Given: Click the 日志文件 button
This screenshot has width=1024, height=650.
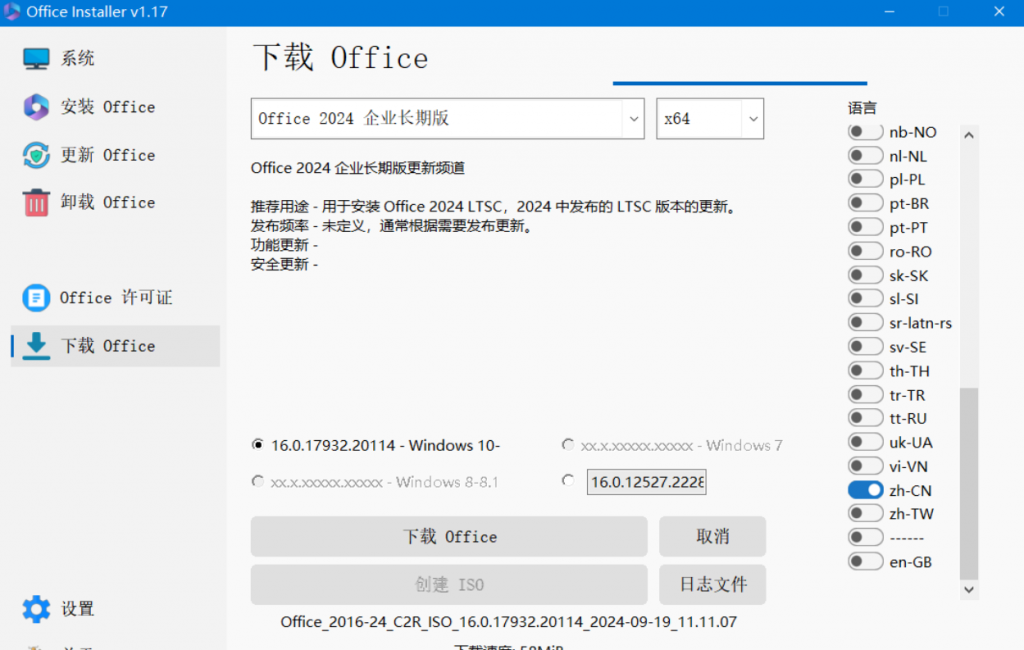Looking at the screenshot, I should 712,585.
